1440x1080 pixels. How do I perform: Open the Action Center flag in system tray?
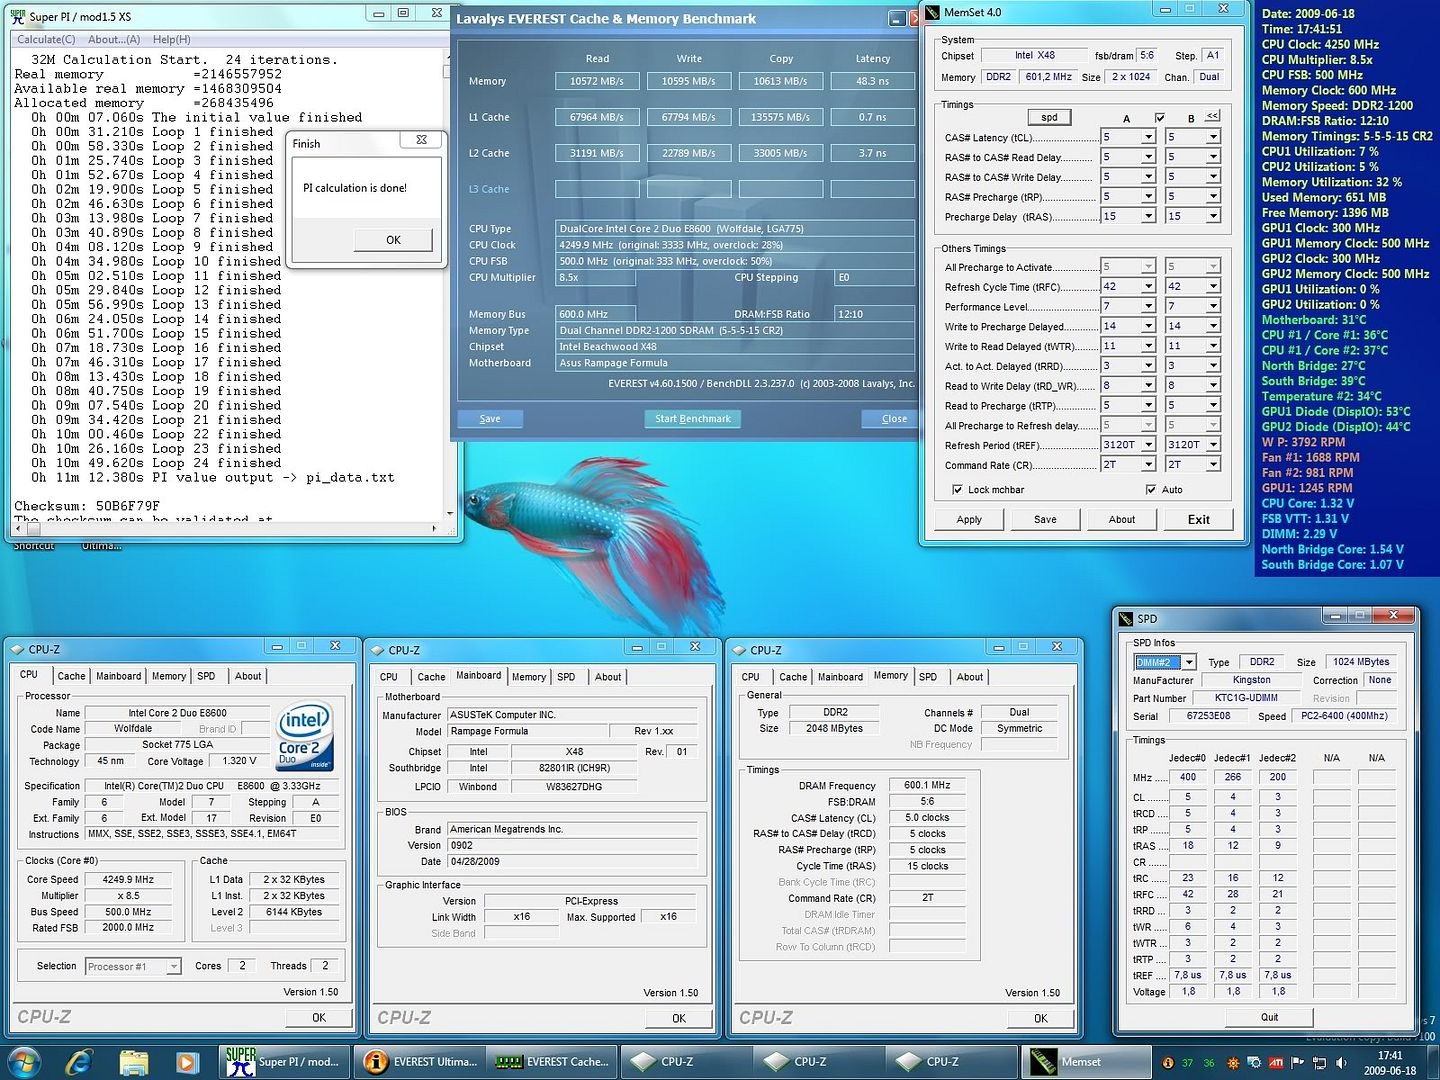coord(1298,1063)
